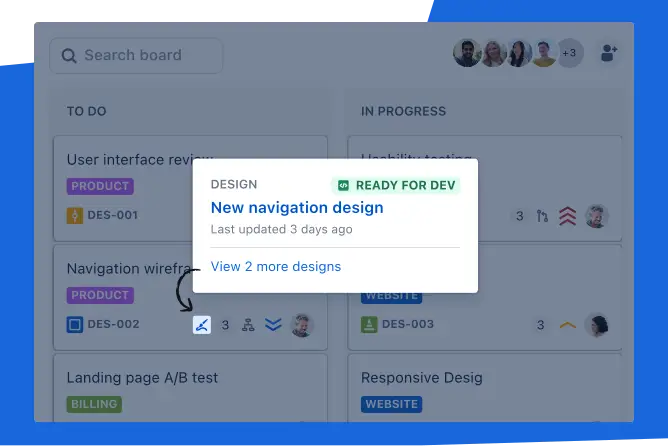668x446 pixels.
Task: Open the Responsive Desig card title
Action: click(422, 377)
